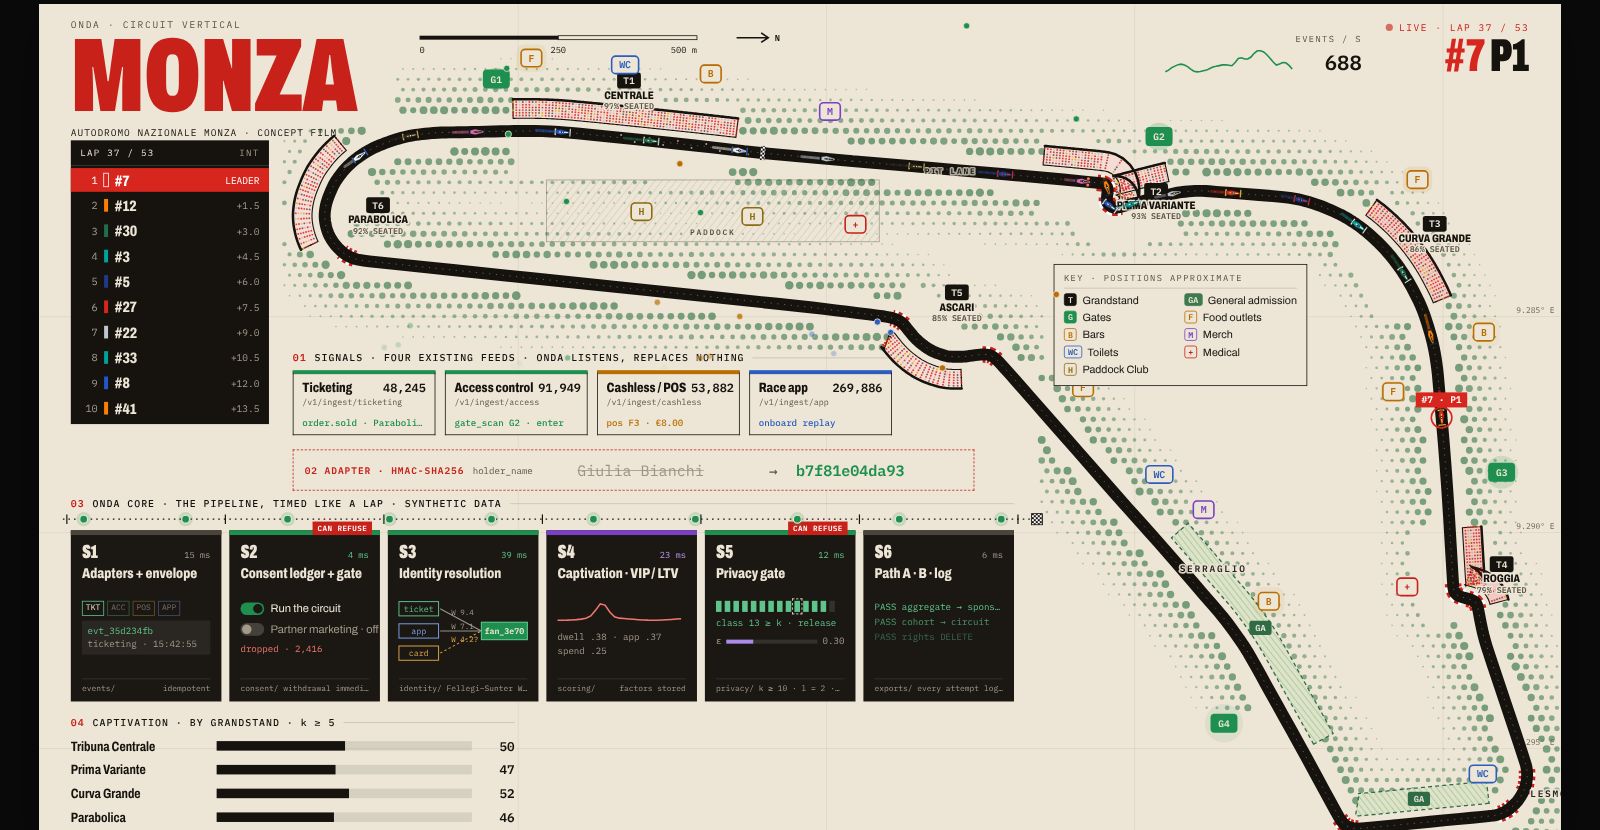
Task: Select the G3 gate marker on right side
Action: 1501,472
